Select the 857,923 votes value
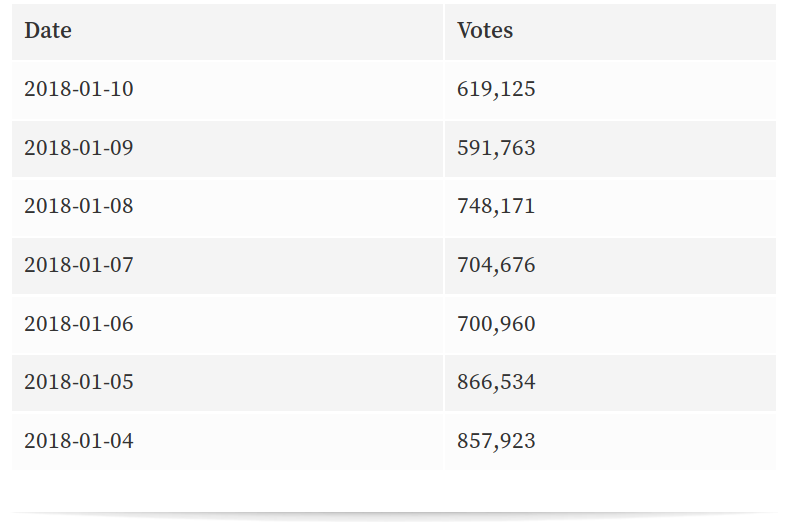 point(496,441)
